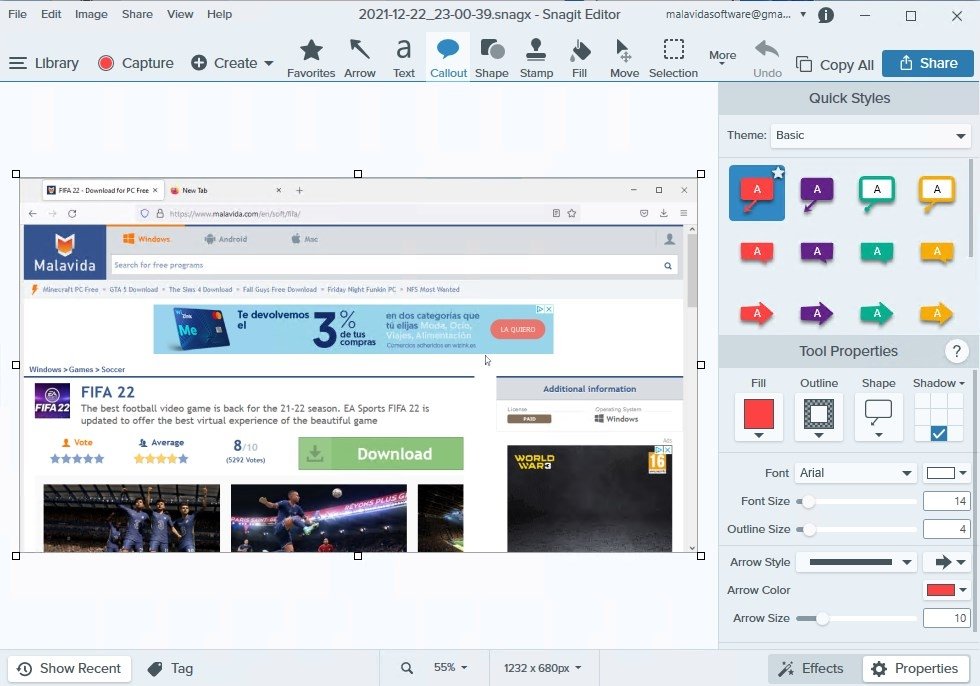Choose the orange arrow-shaped callout style
This screenshot has height=686, width=980.
point(936,313)
